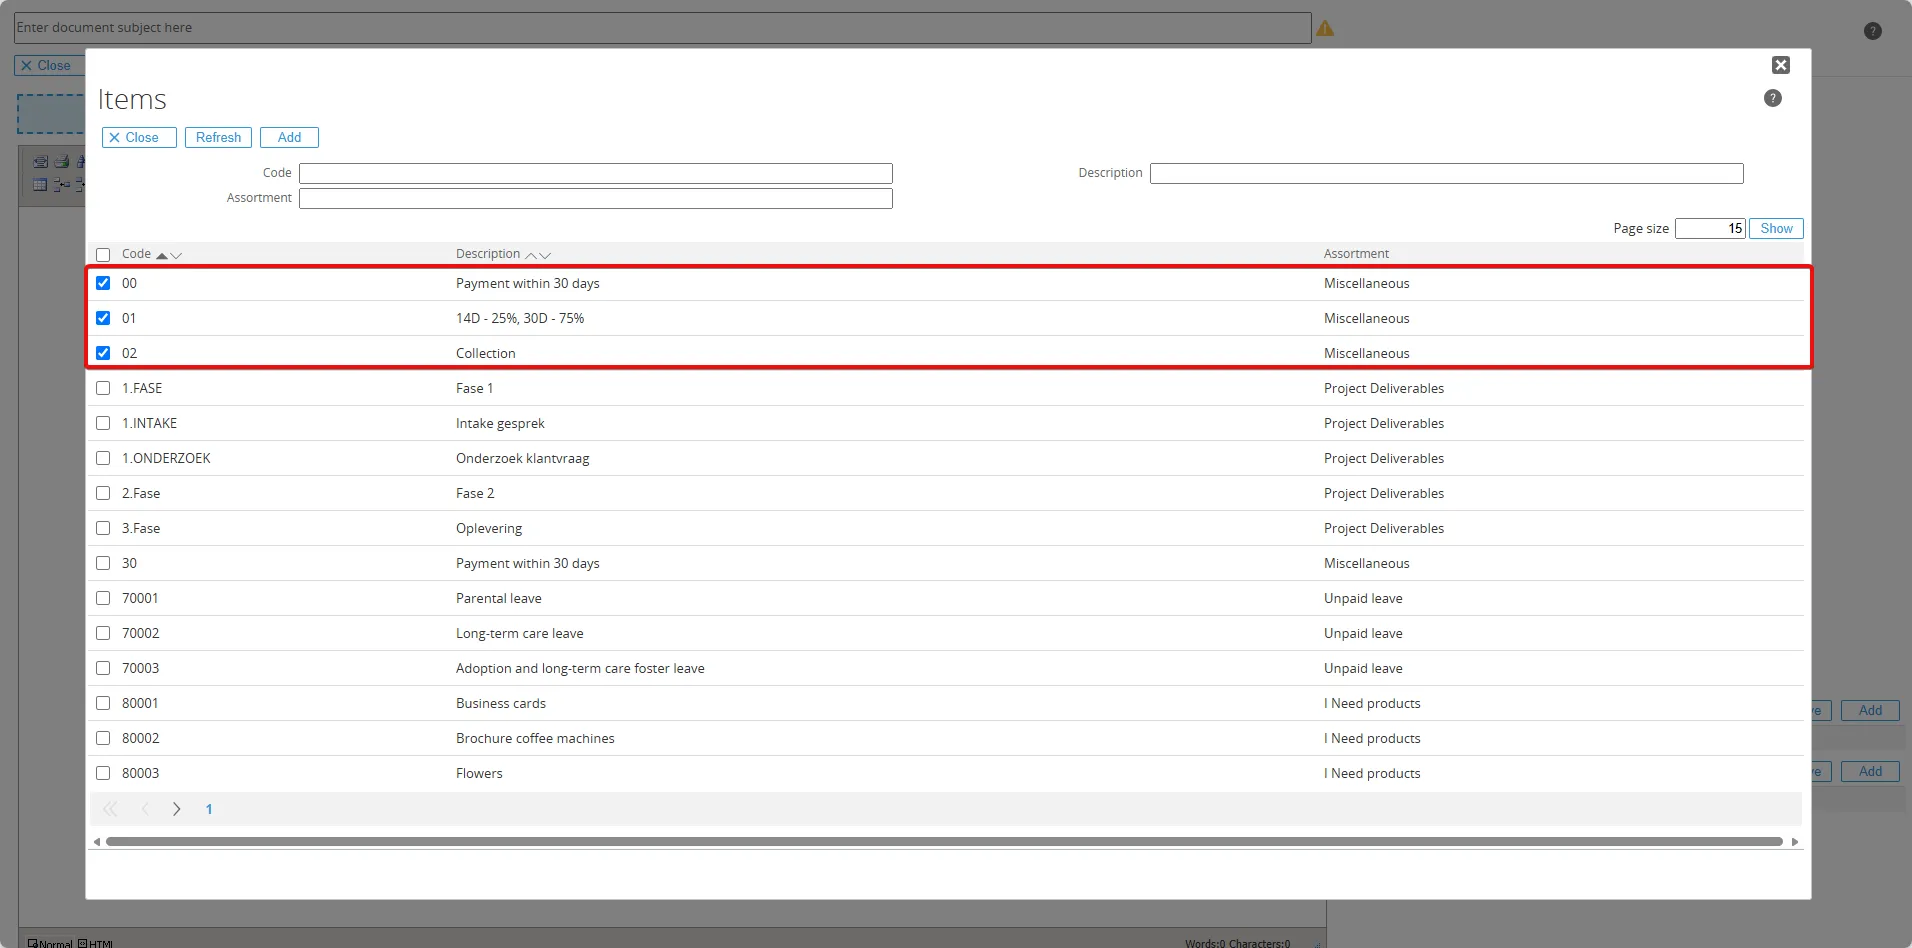Click the left arrow of the horizontal scrollbar

96,842
